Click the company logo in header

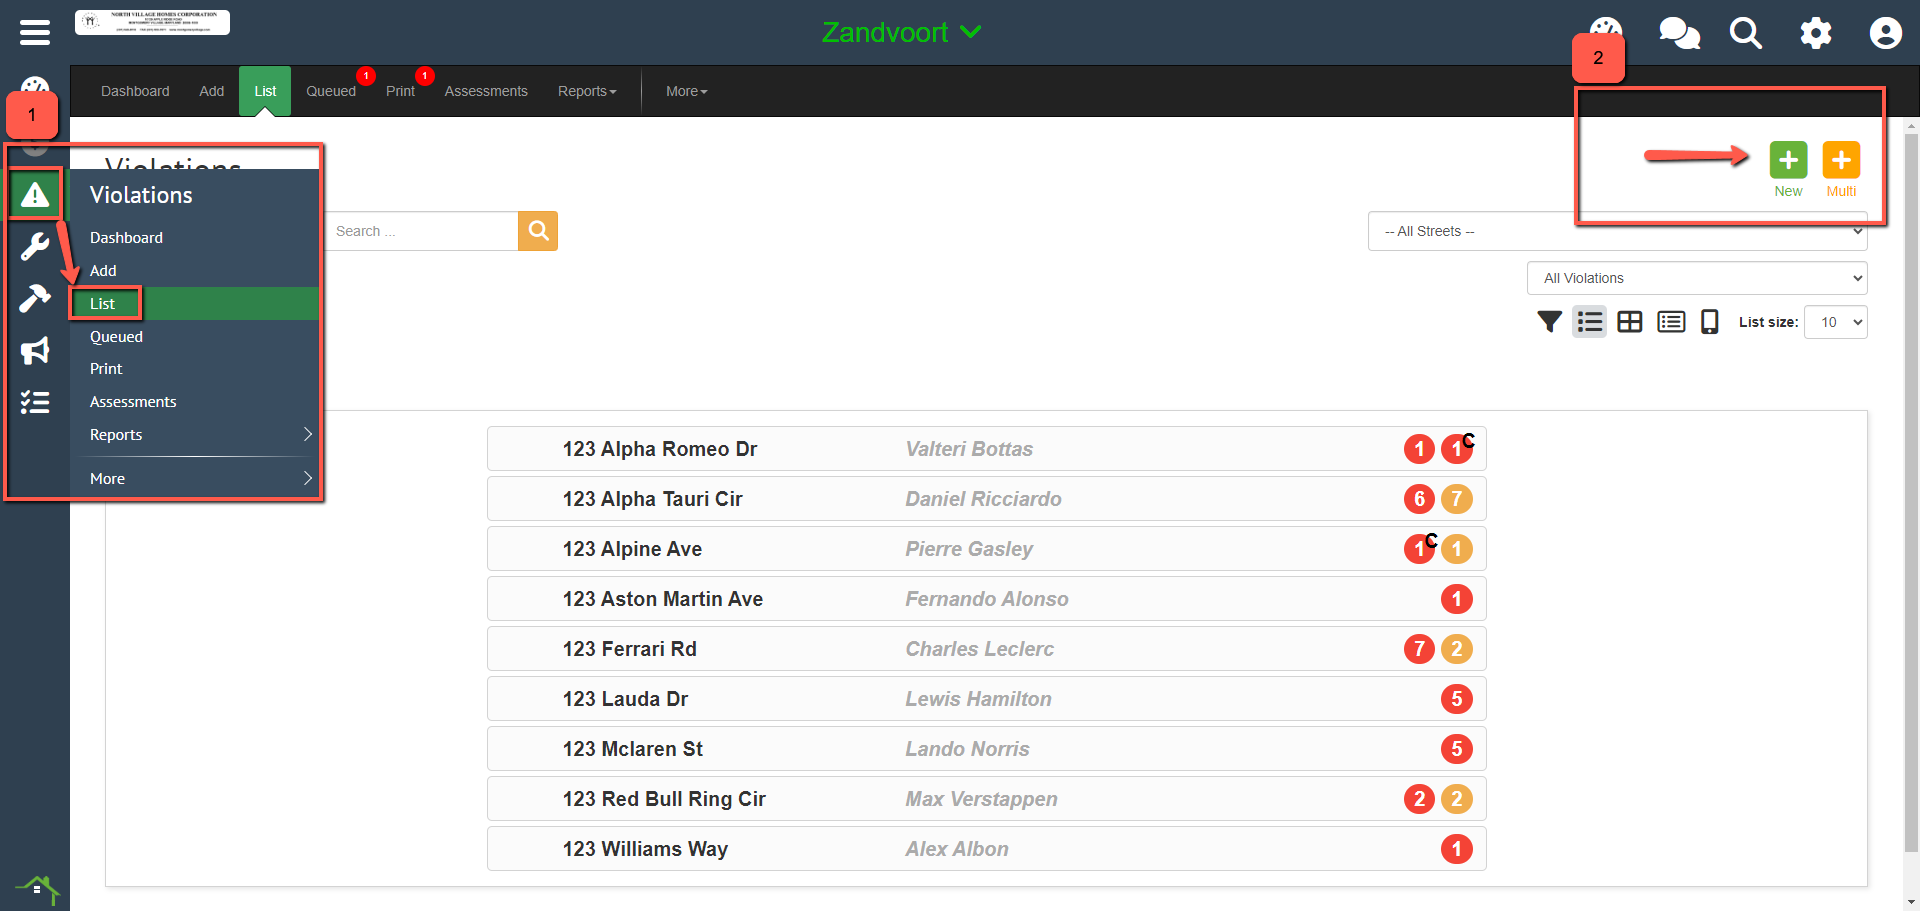click(152, 23)
